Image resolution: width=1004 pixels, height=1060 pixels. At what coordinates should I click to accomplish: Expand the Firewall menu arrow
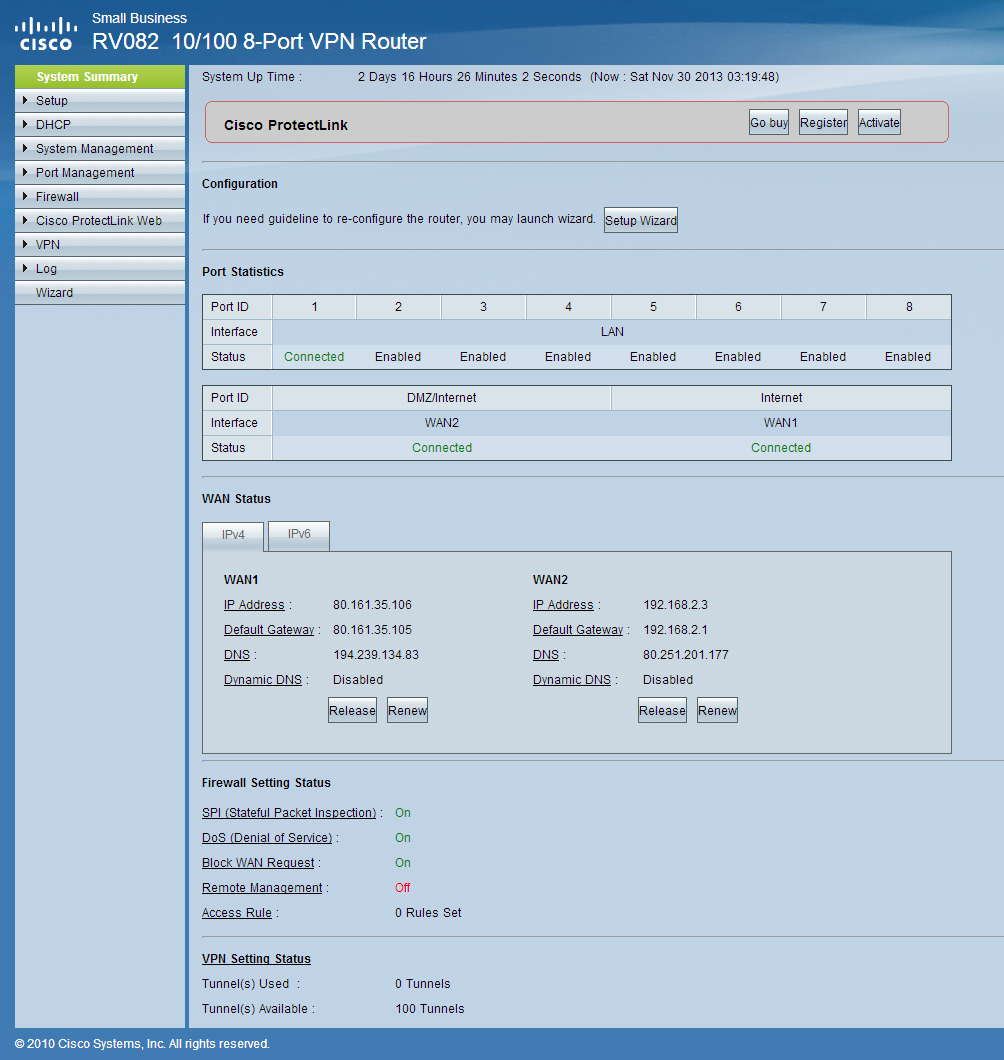[25, 196]
